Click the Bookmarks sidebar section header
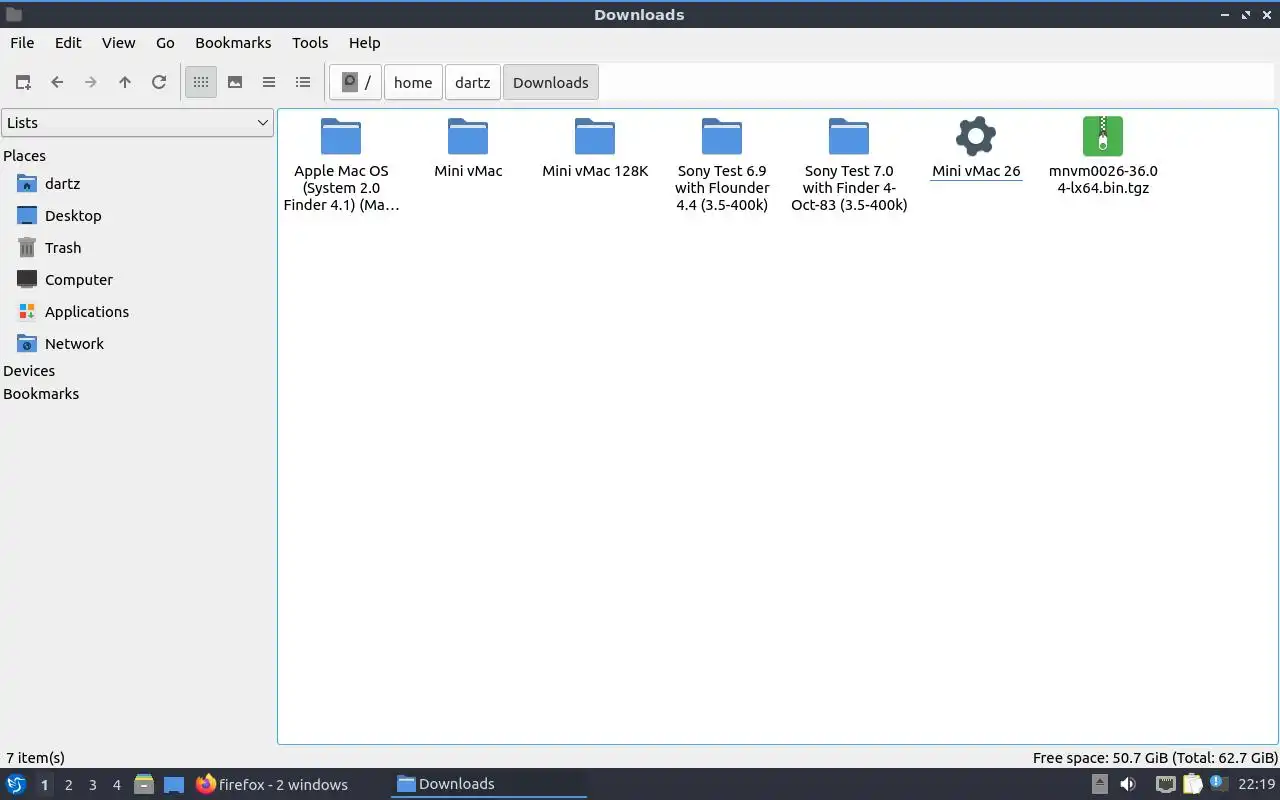The image size is (1280, 800). (x=41, y=394)
